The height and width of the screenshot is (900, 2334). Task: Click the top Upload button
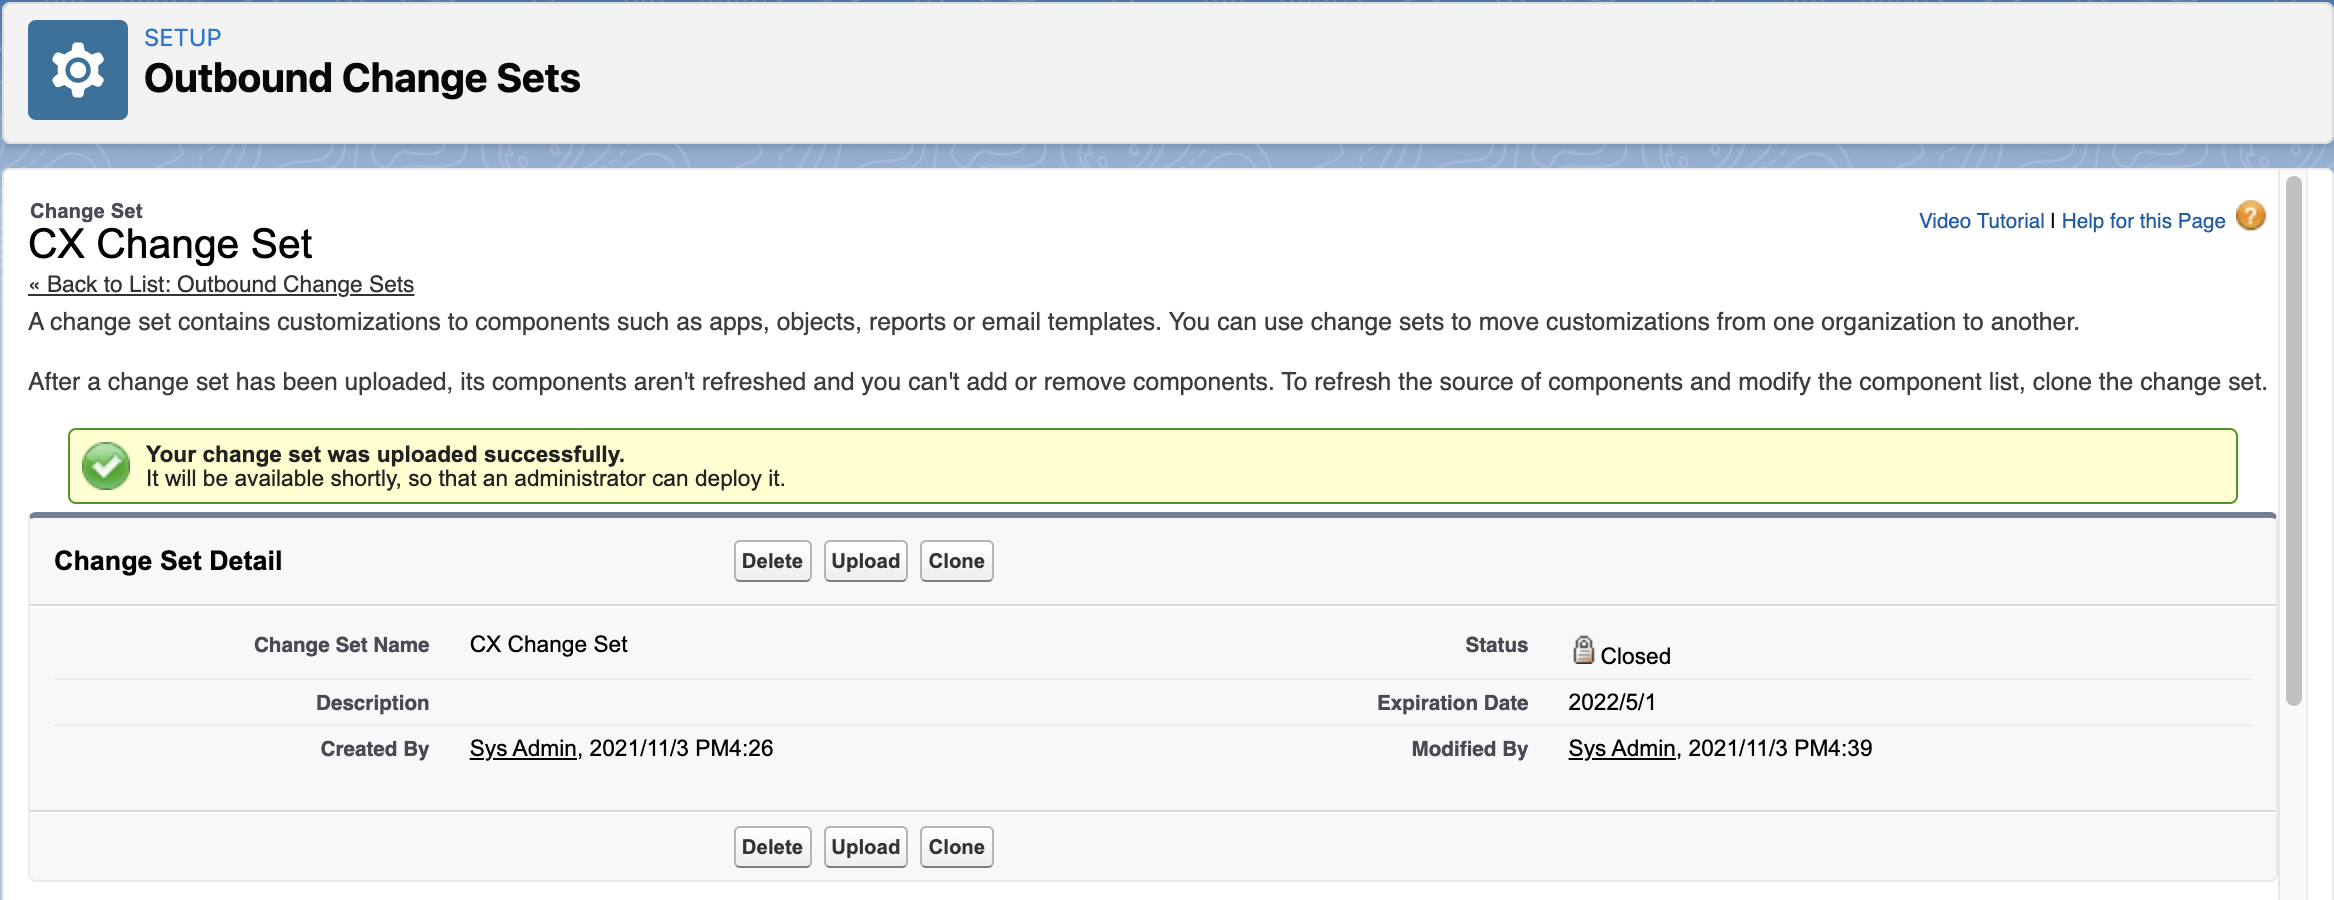(865, 561)
